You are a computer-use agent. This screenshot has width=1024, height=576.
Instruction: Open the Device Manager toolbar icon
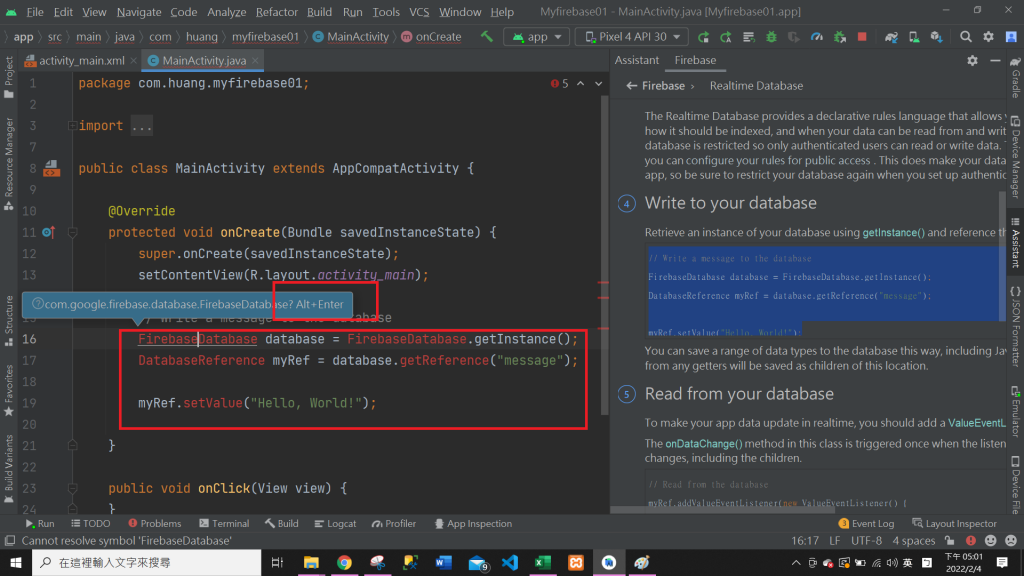pyautogui.click(x=914, y=37)
